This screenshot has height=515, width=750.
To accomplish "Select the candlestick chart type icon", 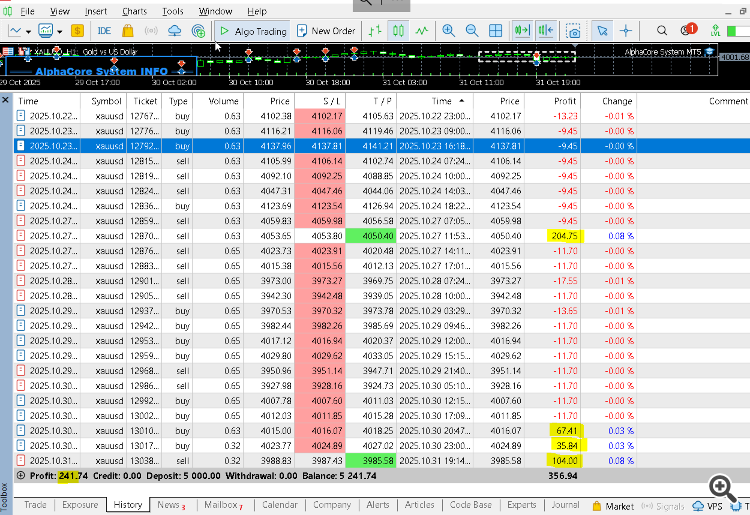I will 398,31.
